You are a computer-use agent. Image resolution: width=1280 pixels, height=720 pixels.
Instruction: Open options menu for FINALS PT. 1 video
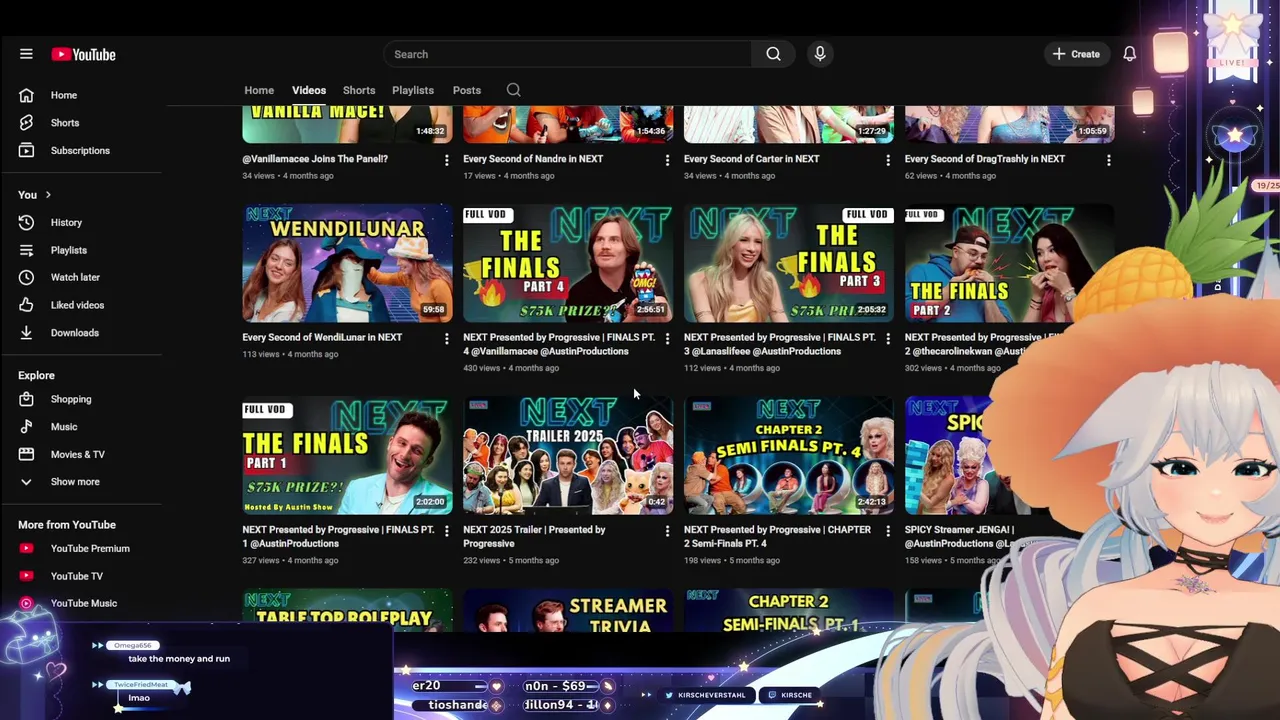(x=446, y=531)
